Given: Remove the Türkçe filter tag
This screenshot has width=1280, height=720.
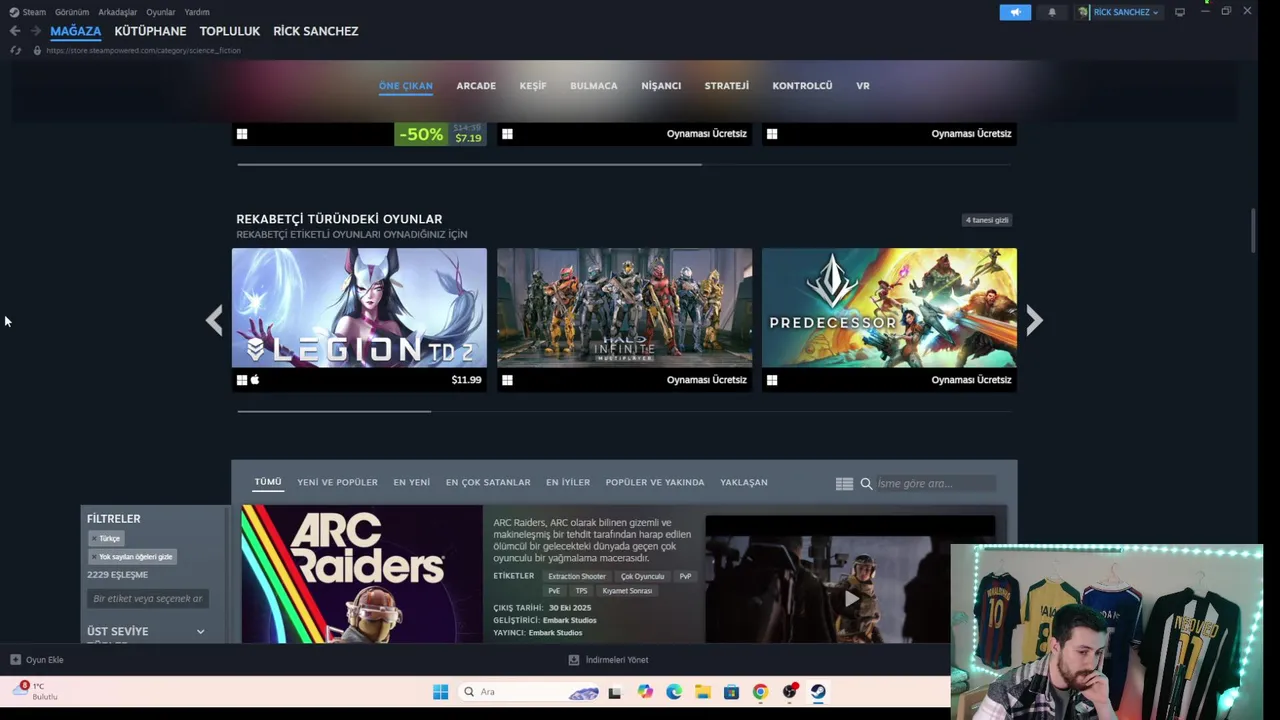Looking at the screenshot, I should click(x=95, y=538).
